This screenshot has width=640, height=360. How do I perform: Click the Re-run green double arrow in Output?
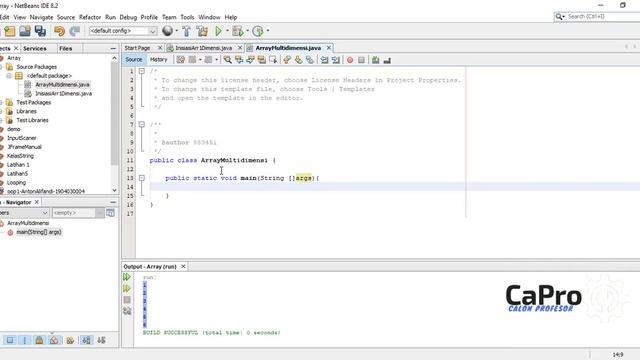pyautogui.click(x=127, y=277)
